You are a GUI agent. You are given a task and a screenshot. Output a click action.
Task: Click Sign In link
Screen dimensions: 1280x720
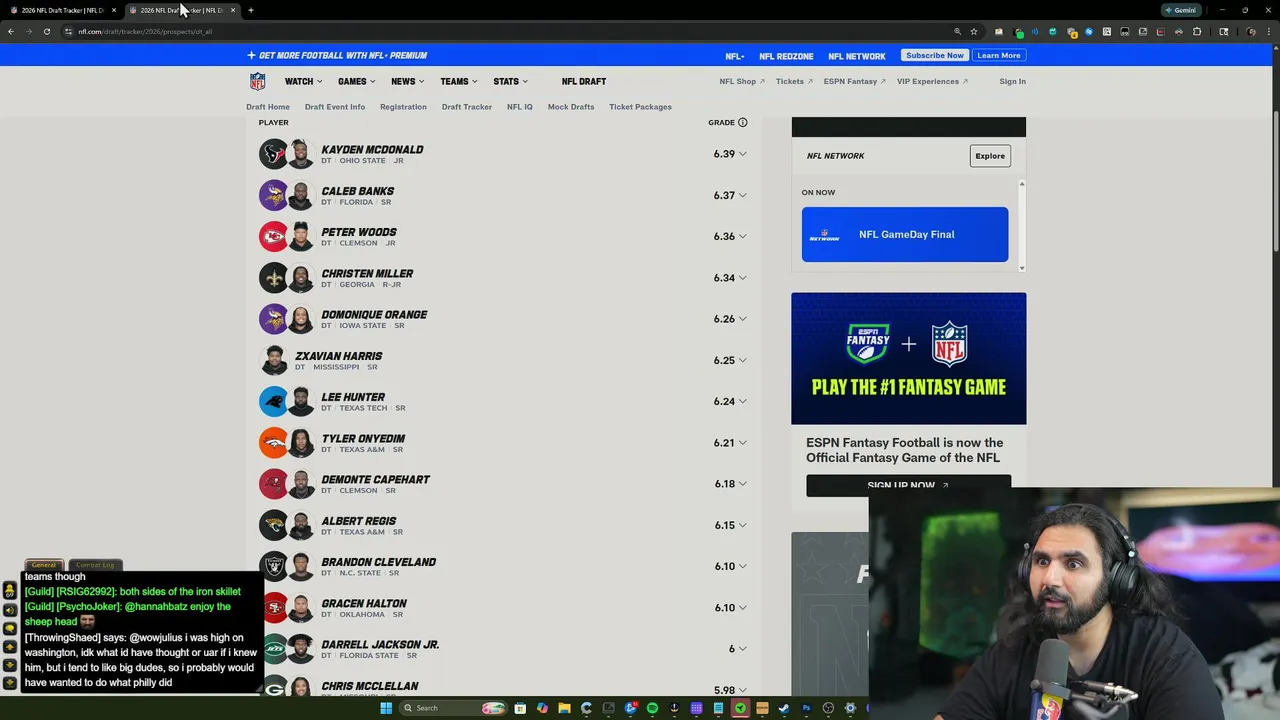click(x=1012, y=81)
